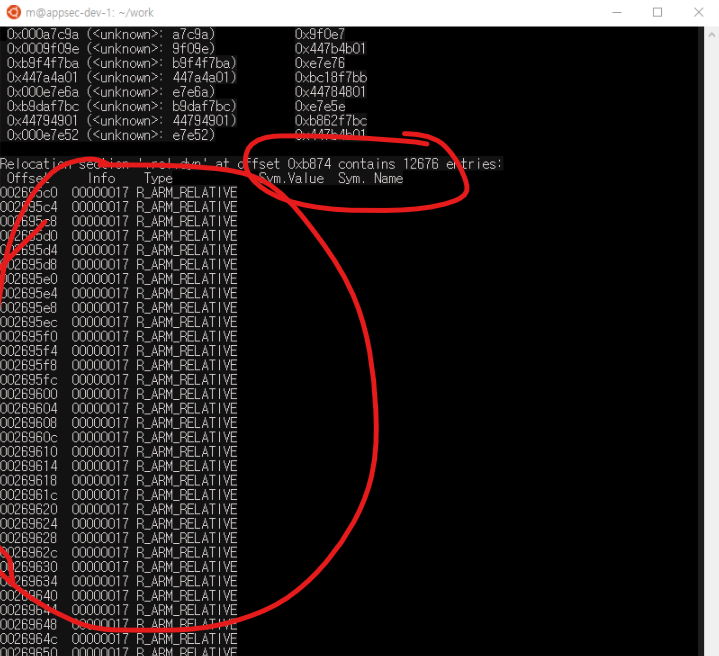The height and width of the screenshot is (656, 719).
Task: Maximize the terminal window
Action: point(657,12)
